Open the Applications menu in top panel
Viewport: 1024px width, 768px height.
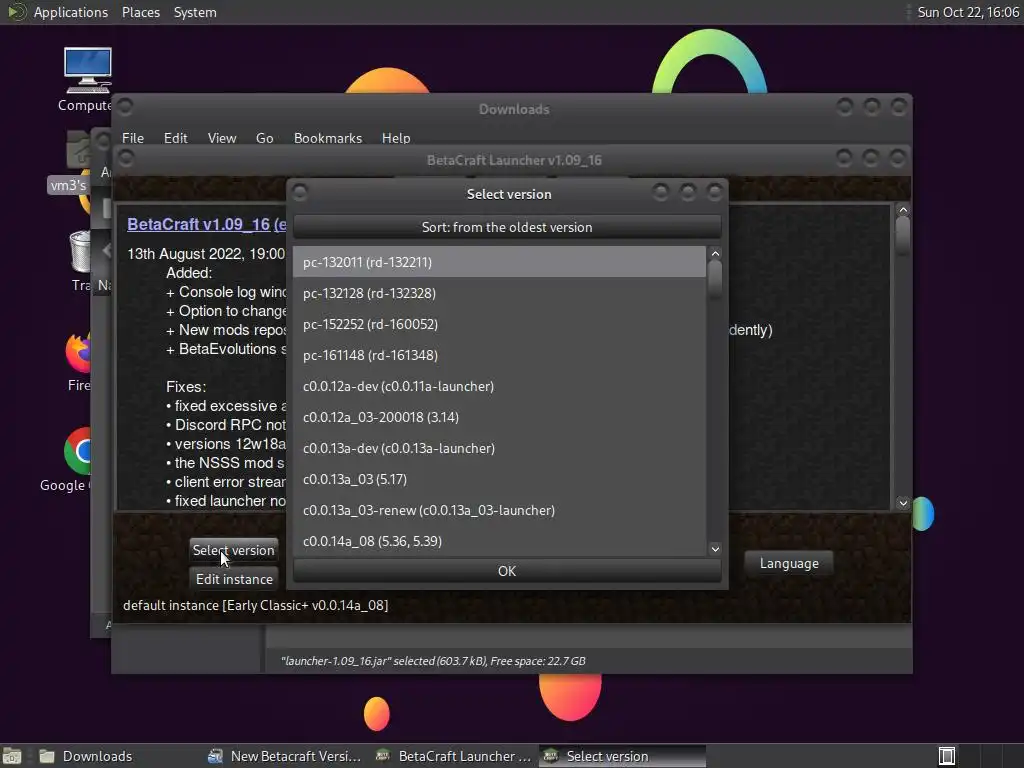click(x=71, y=12)
